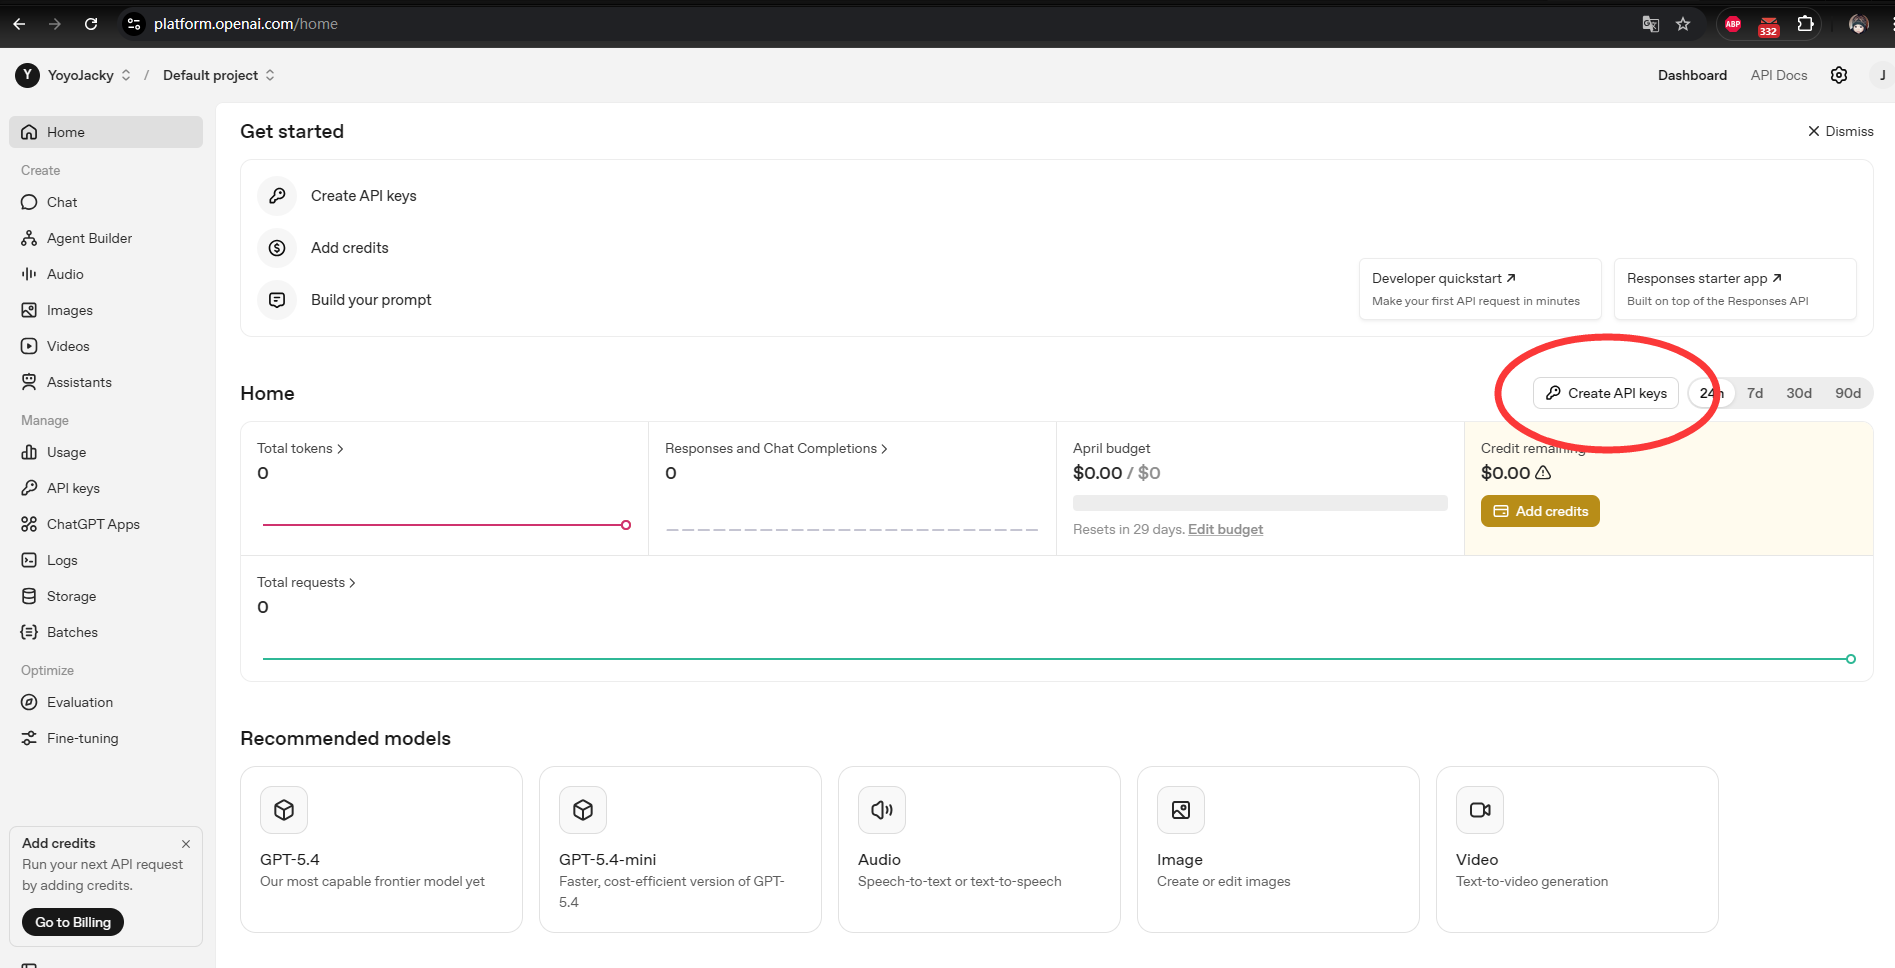This screenshot has width=1895, height=968.
Task: Open Images in the sidebar
Action: coord(106,310)
